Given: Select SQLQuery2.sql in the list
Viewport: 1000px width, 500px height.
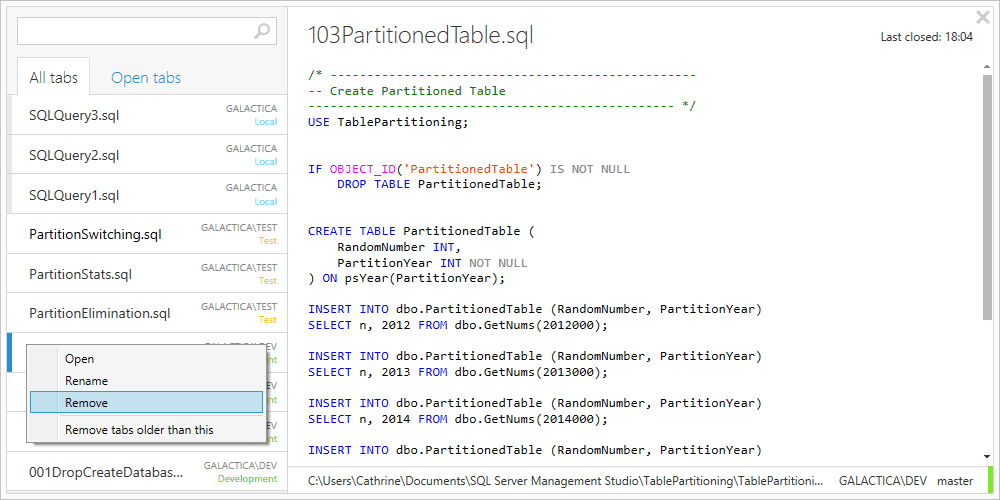Looking at the screenshot, I should (x=74, y=155).
